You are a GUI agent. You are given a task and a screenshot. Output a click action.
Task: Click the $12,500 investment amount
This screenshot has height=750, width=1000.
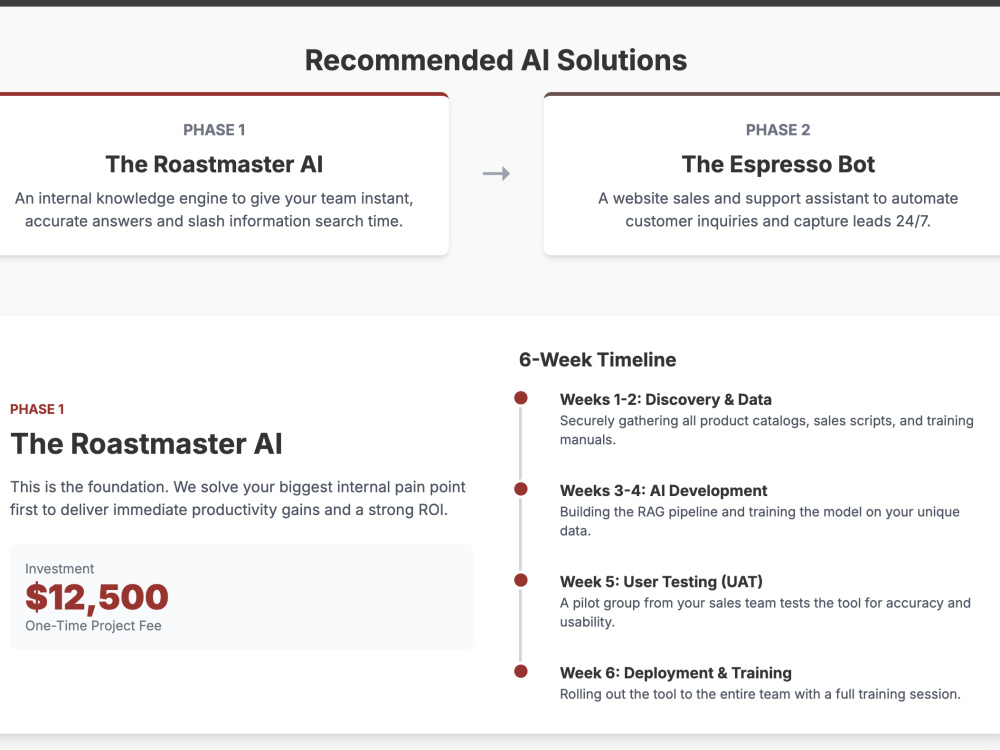tap(97, 598)
